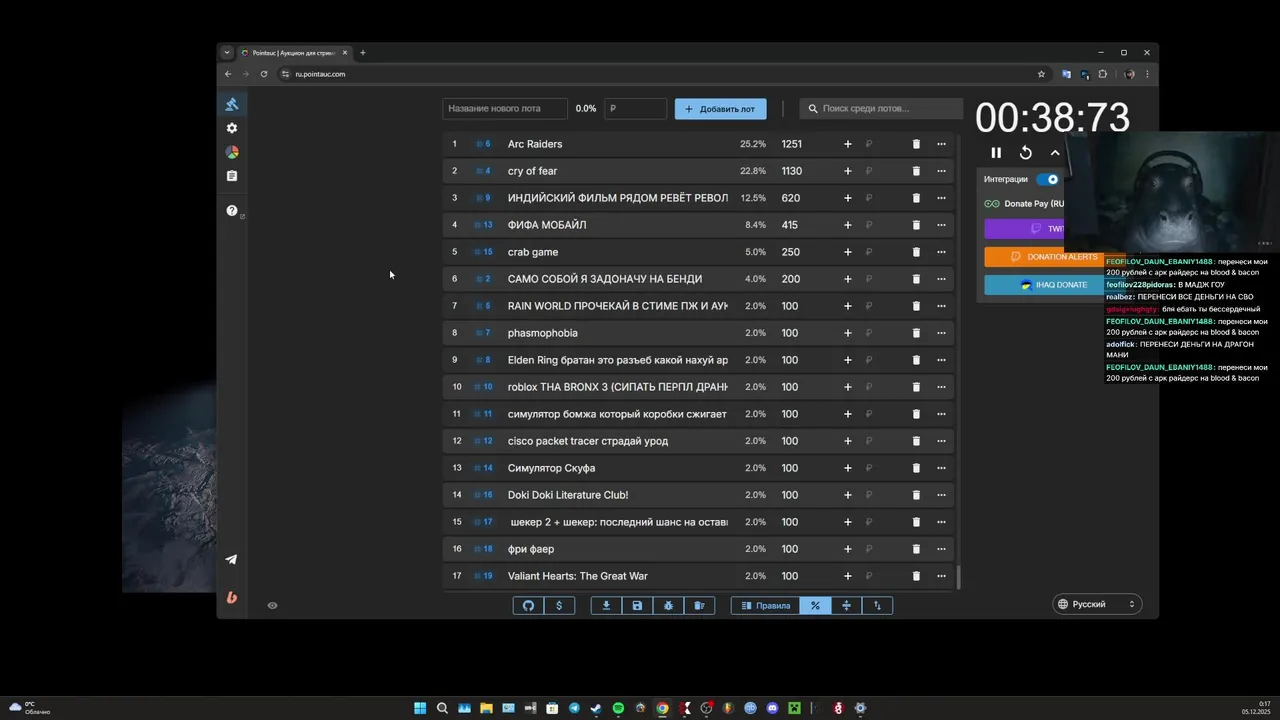Click the IHAQ DONATE integration button
1280x720 pixels.
click(1053, 285)
